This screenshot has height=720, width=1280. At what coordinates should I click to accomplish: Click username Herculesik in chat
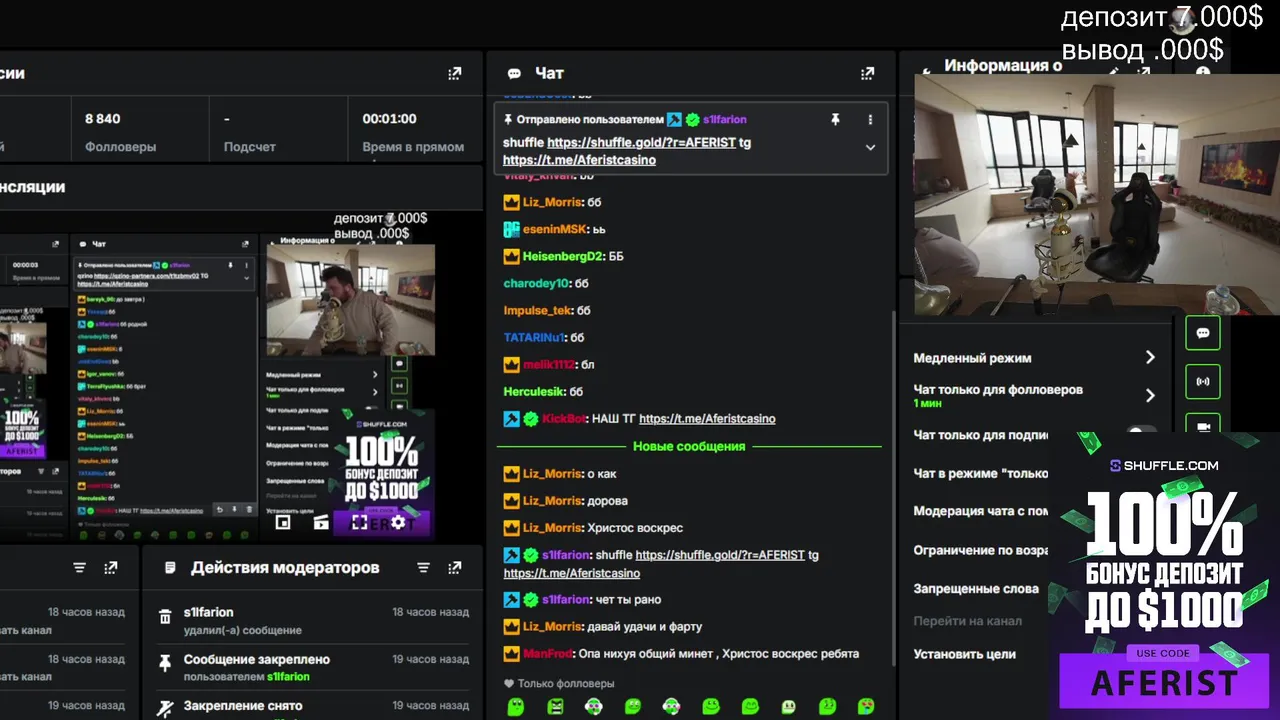[534, 392]
